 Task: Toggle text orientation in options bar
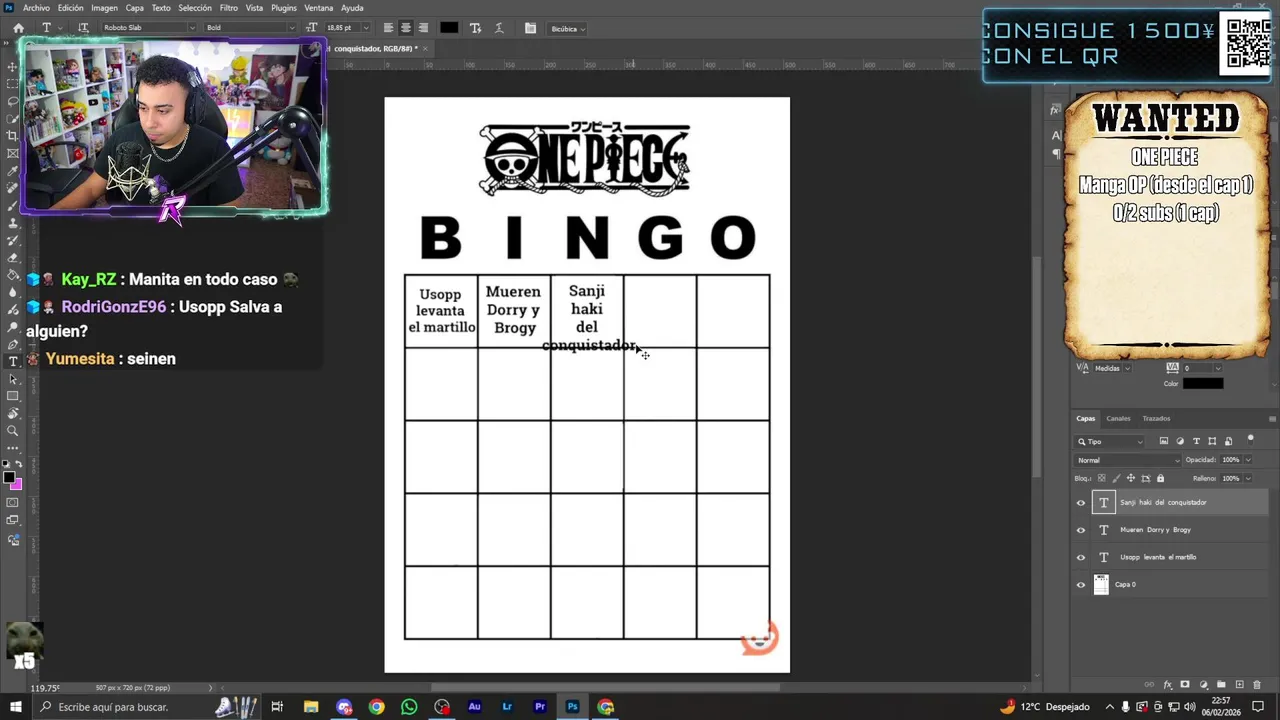[x=83, y=28]
